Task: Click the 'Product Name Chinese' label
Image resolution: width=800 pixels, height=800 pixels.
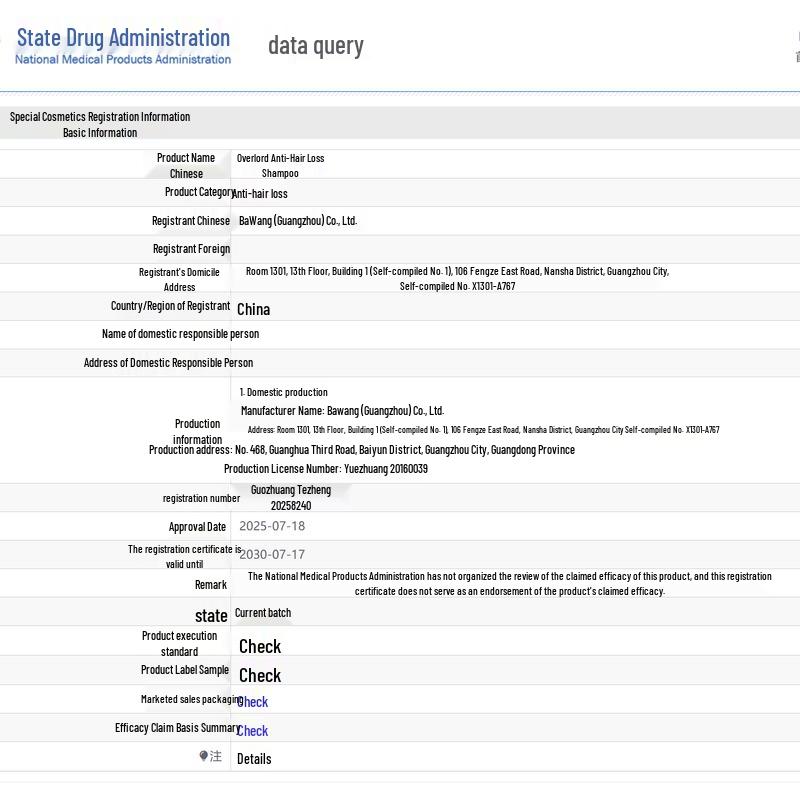Action: [x=186, y=166]
